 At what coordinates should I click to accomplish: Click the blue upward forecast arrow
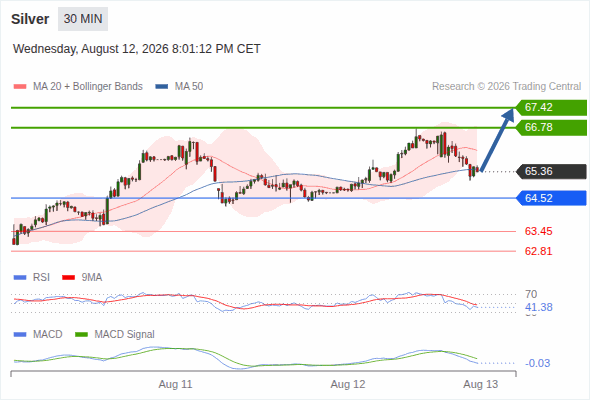497,140
